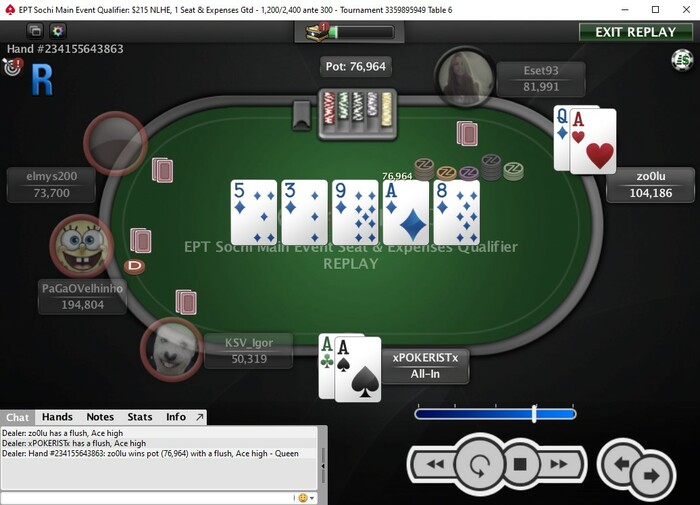Collapse the chat panel side handle
Screen dimensions: 700x505
[323, 466]
